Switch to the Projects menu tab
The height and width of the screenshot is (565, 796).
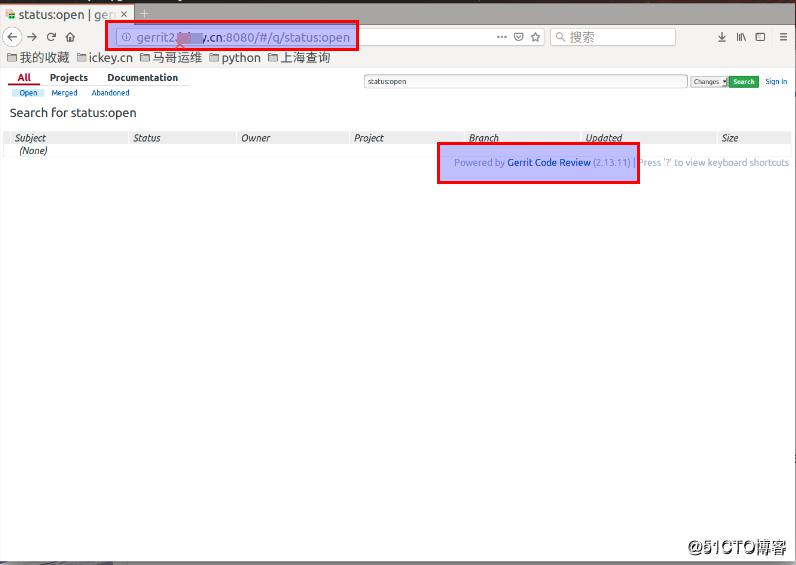[69, 78]
